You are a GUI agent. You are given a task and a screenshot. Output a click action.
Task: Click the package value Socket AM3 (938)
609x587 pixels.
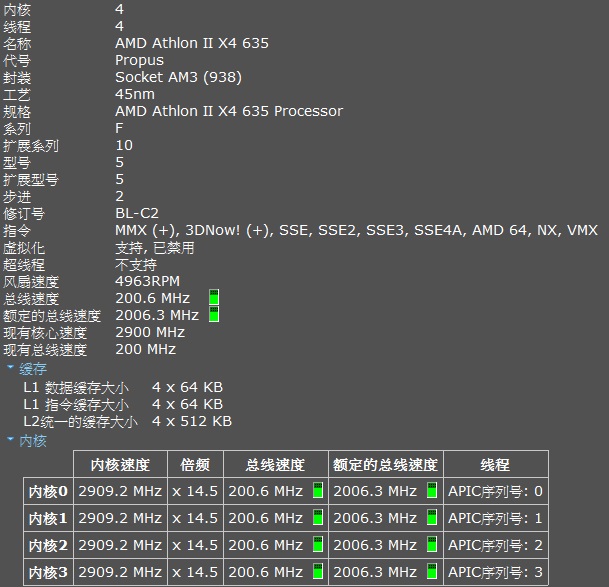click(x=178, y=77)
